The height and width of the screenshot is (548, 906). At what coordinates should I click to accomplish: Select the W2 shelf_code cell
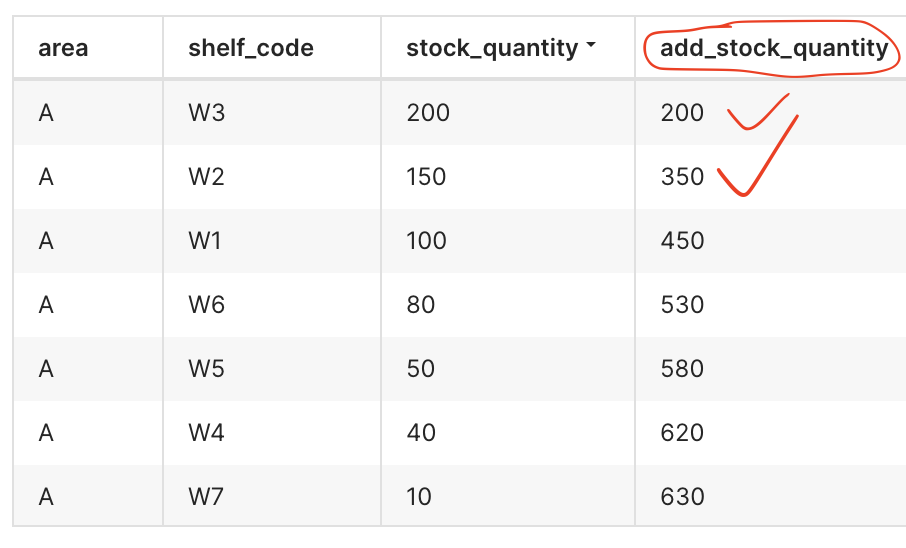(x=207, y=177)
